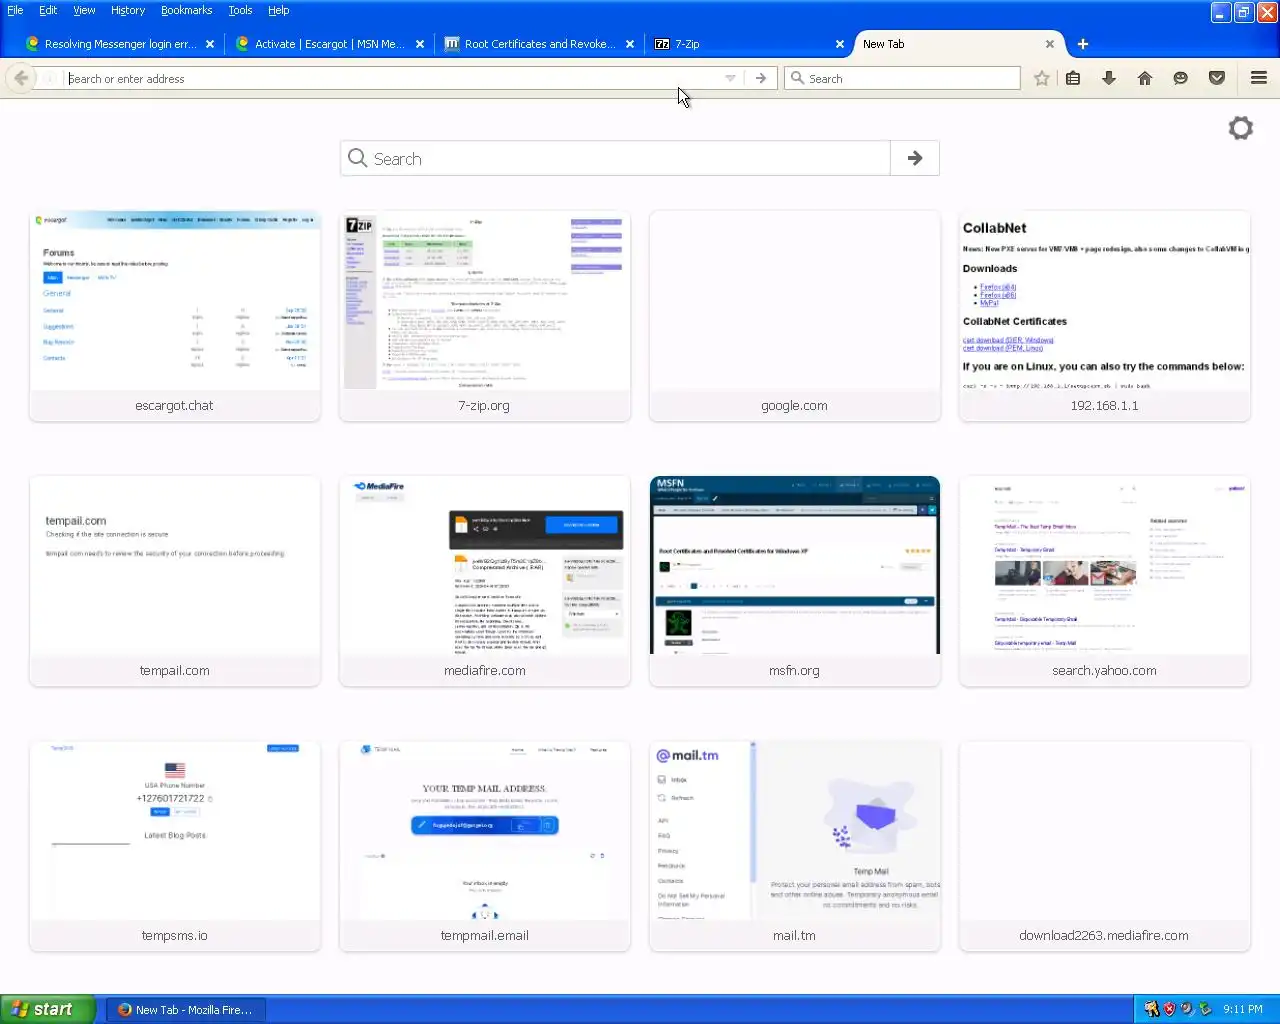Open the History menu

pyautogui.click(x=128, y=10)
